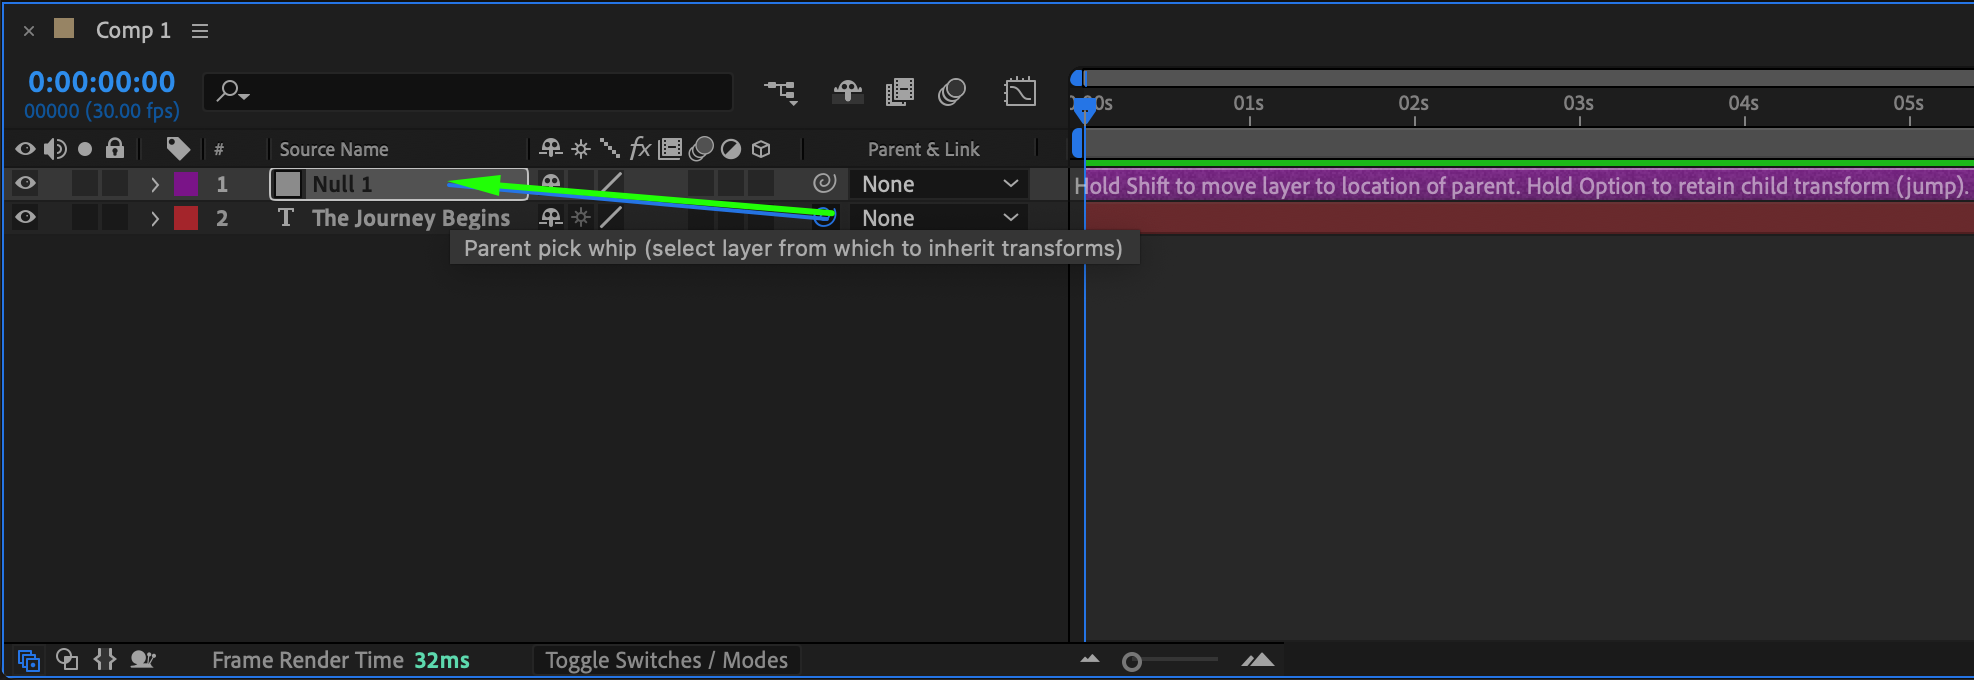This screenshot has height=680, width=1974.
Task: Hide the Null 1 layer
Action: [26, 183]
